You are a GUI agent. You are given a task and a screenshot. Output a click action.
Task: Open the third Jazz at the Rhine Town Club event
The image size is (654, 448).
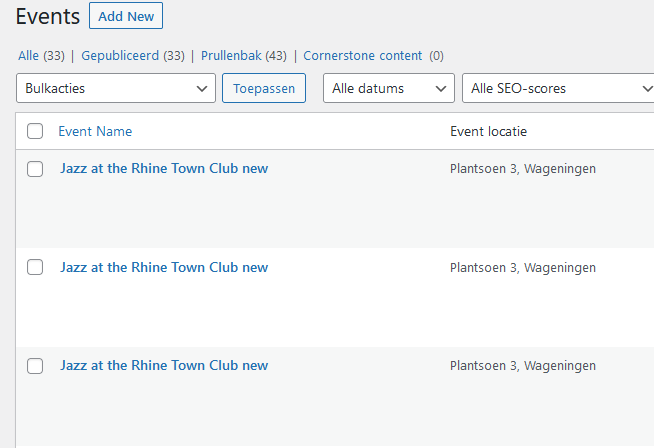[164, 365]
